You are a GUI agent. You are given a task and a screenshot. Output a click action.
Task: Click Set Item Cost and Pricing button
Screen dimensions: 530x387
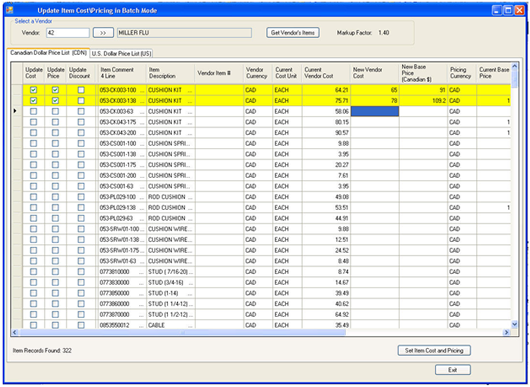(434, 350)
